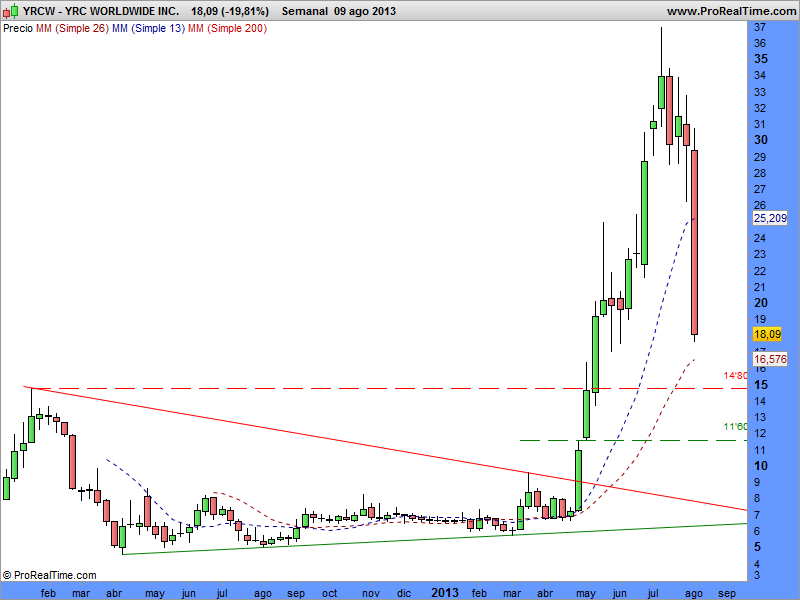The width and height of the screenshot is (800, 600).
Task: Click the green 11'60 support level label
Action: (x=735, y=427)
